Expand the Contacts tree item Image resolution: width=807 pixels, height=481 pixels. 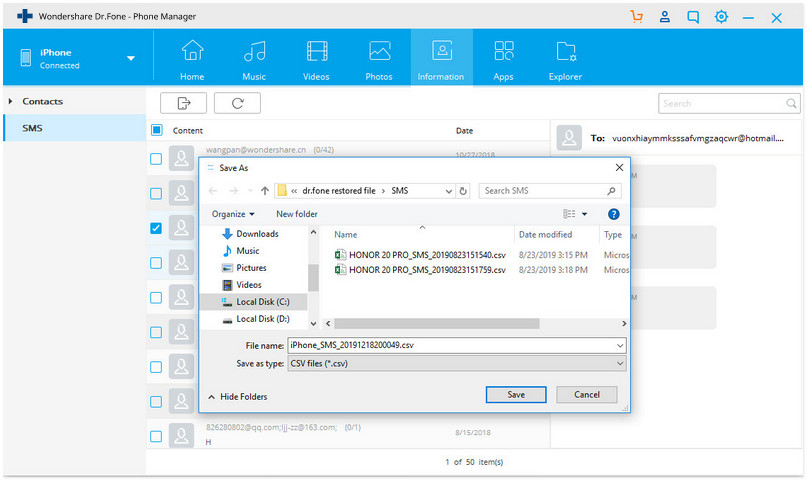click(x=10, y=101)
